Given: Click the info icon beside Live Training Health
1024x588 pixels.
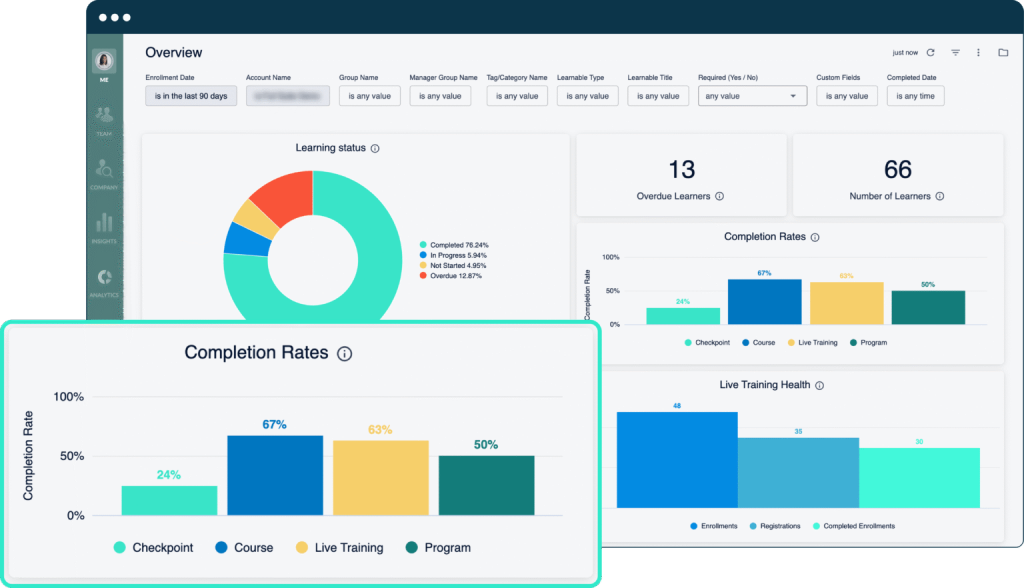Looking at the screenshot, I should click(821, 384).
